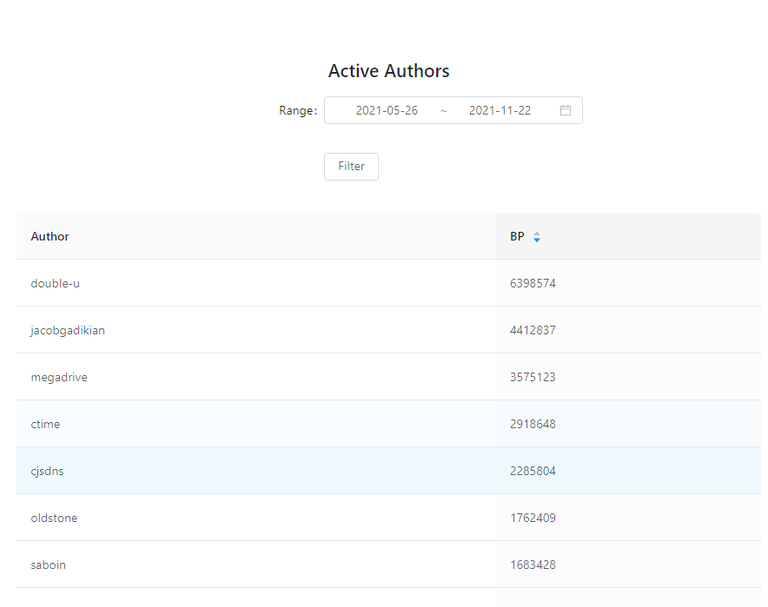Viewport: 768px width, 607px height.
Task: Click BP value 4412837
Action: click(x=533, y=331)
